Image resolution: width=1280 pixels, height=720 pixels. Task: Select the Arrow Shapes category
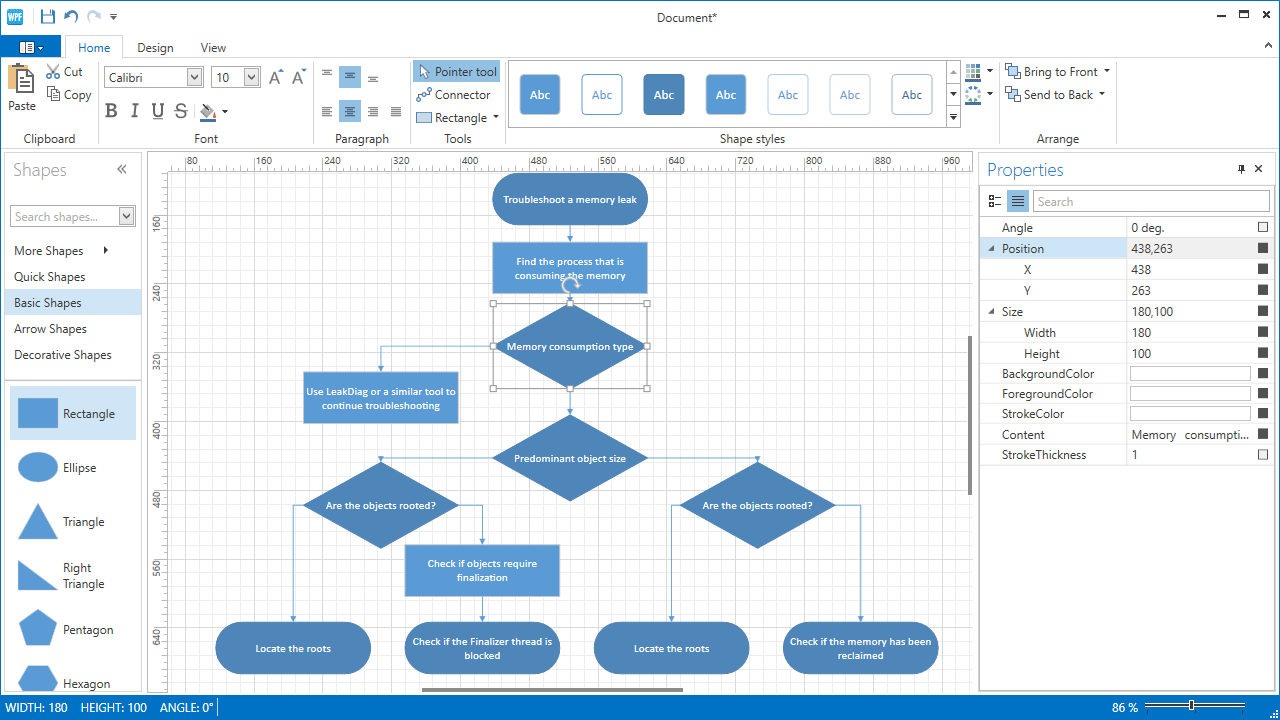[x=73, y=329]
